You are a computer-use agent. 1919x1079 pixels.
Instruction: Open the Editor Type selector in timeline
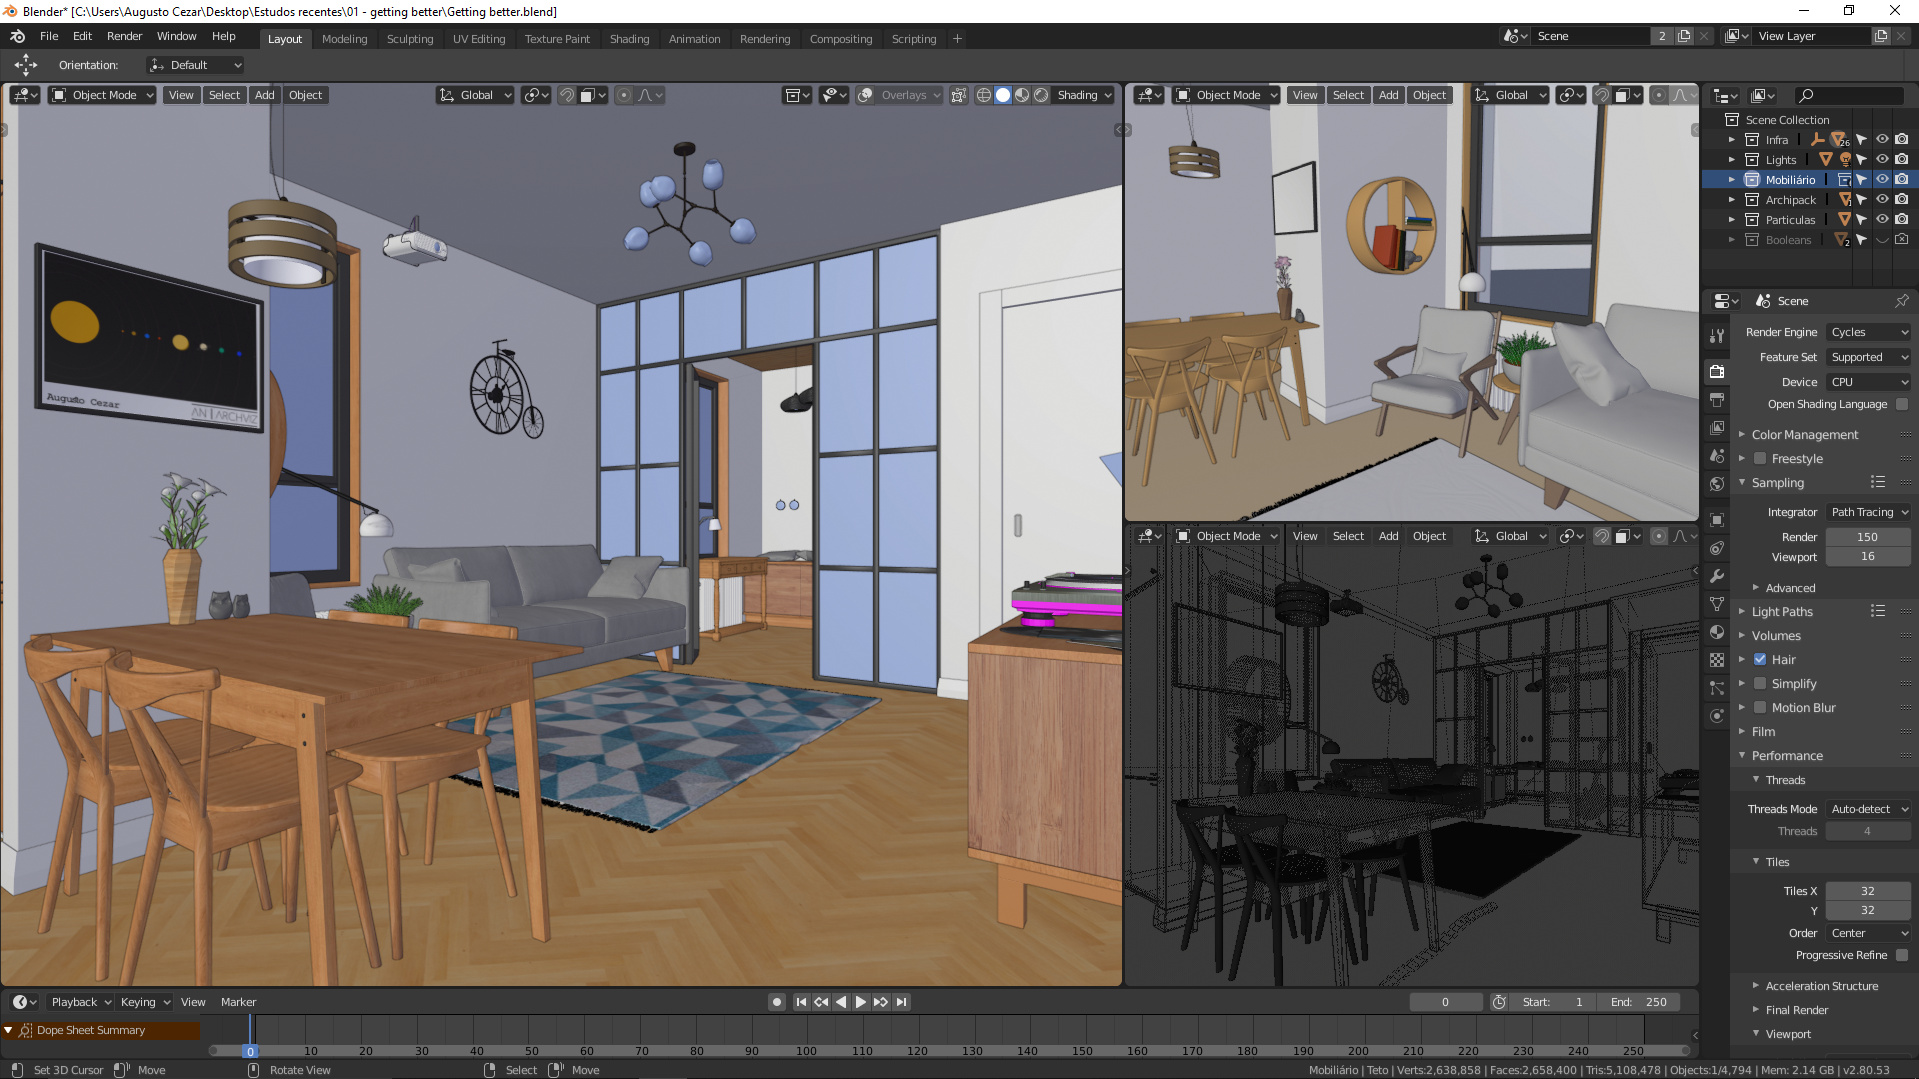point(22,1001)
